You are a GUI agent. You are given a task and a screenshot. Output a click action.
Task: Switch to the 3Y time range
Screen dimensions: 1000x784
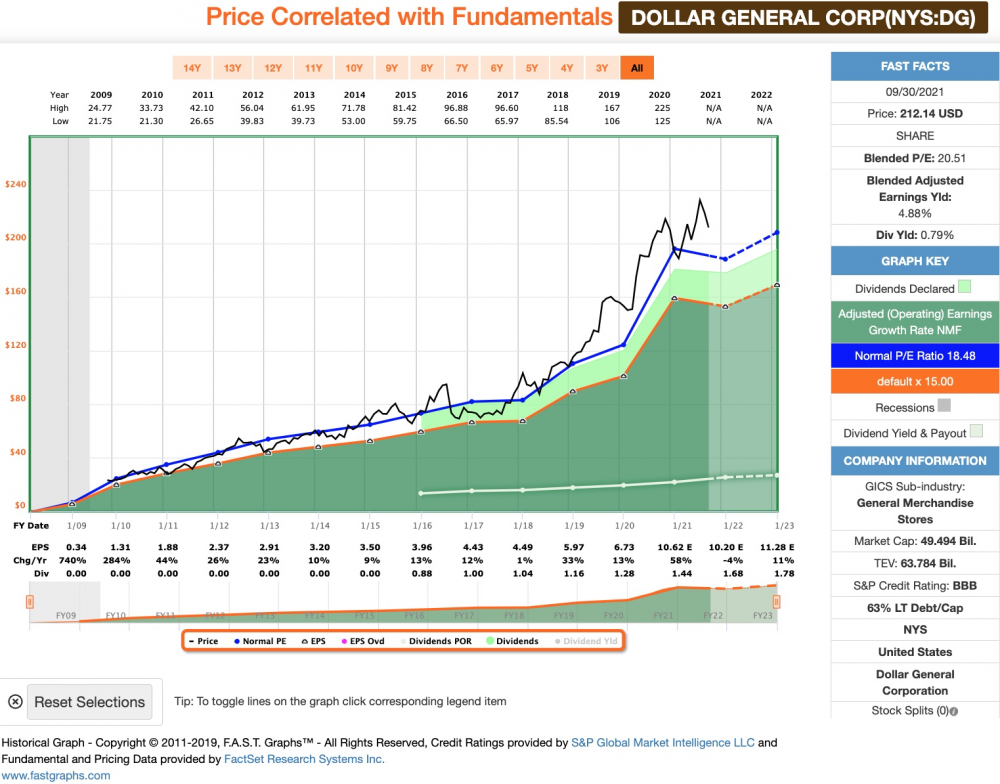pos(602,68)
